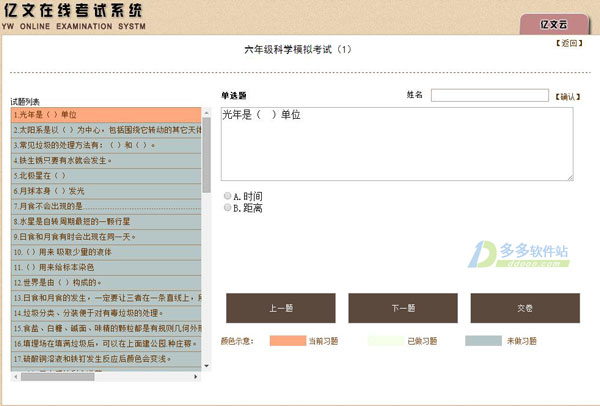Open the 亿文云 tab

(554, 24)
